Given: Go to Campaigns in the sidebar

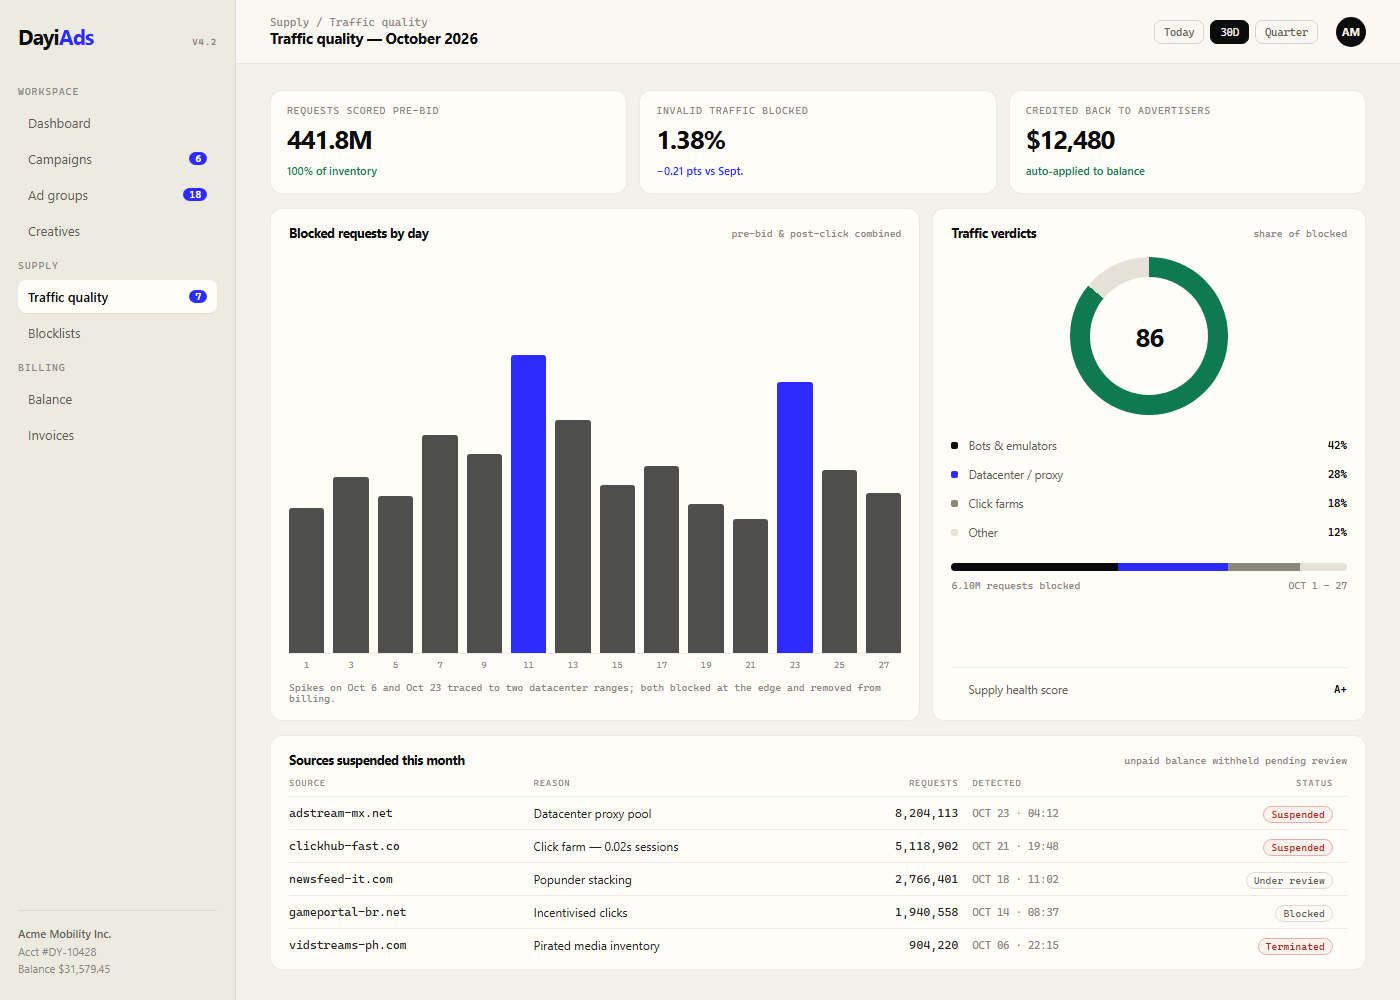Looking at the screenshot, I should pos(117,159).
